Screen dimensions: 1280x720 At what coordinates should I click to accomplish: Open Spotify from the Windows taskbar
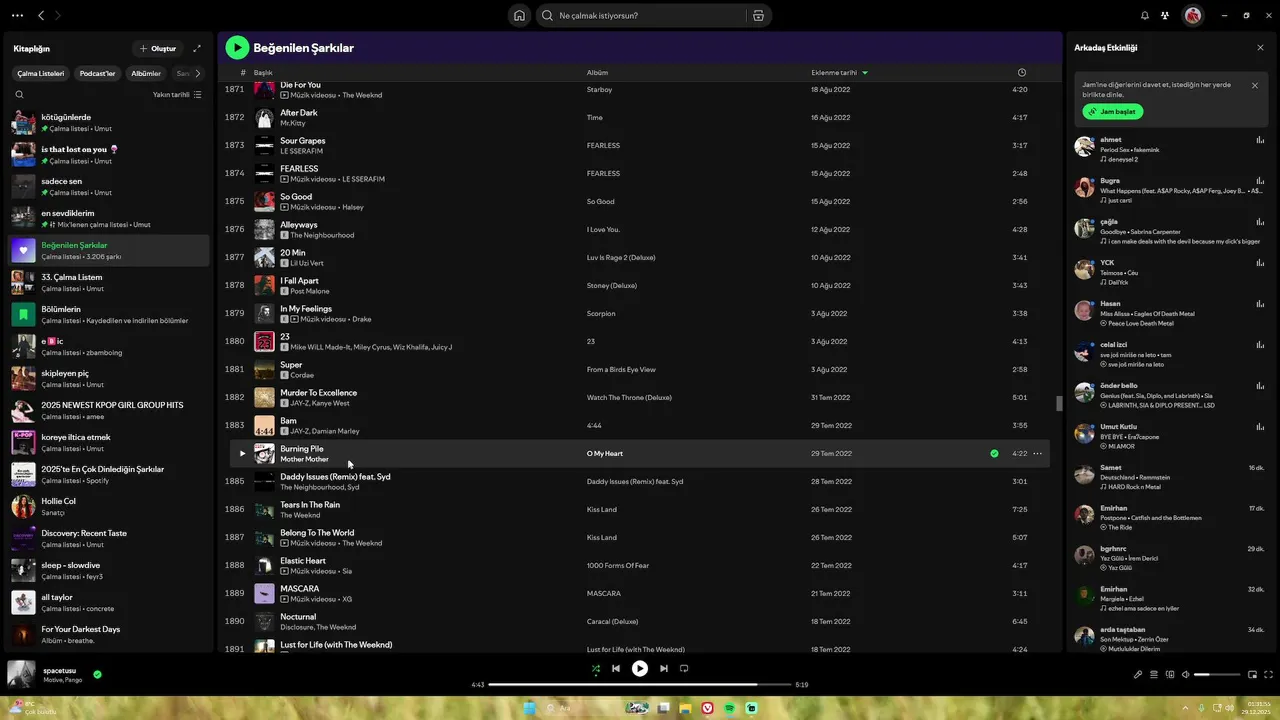(730, 708)
